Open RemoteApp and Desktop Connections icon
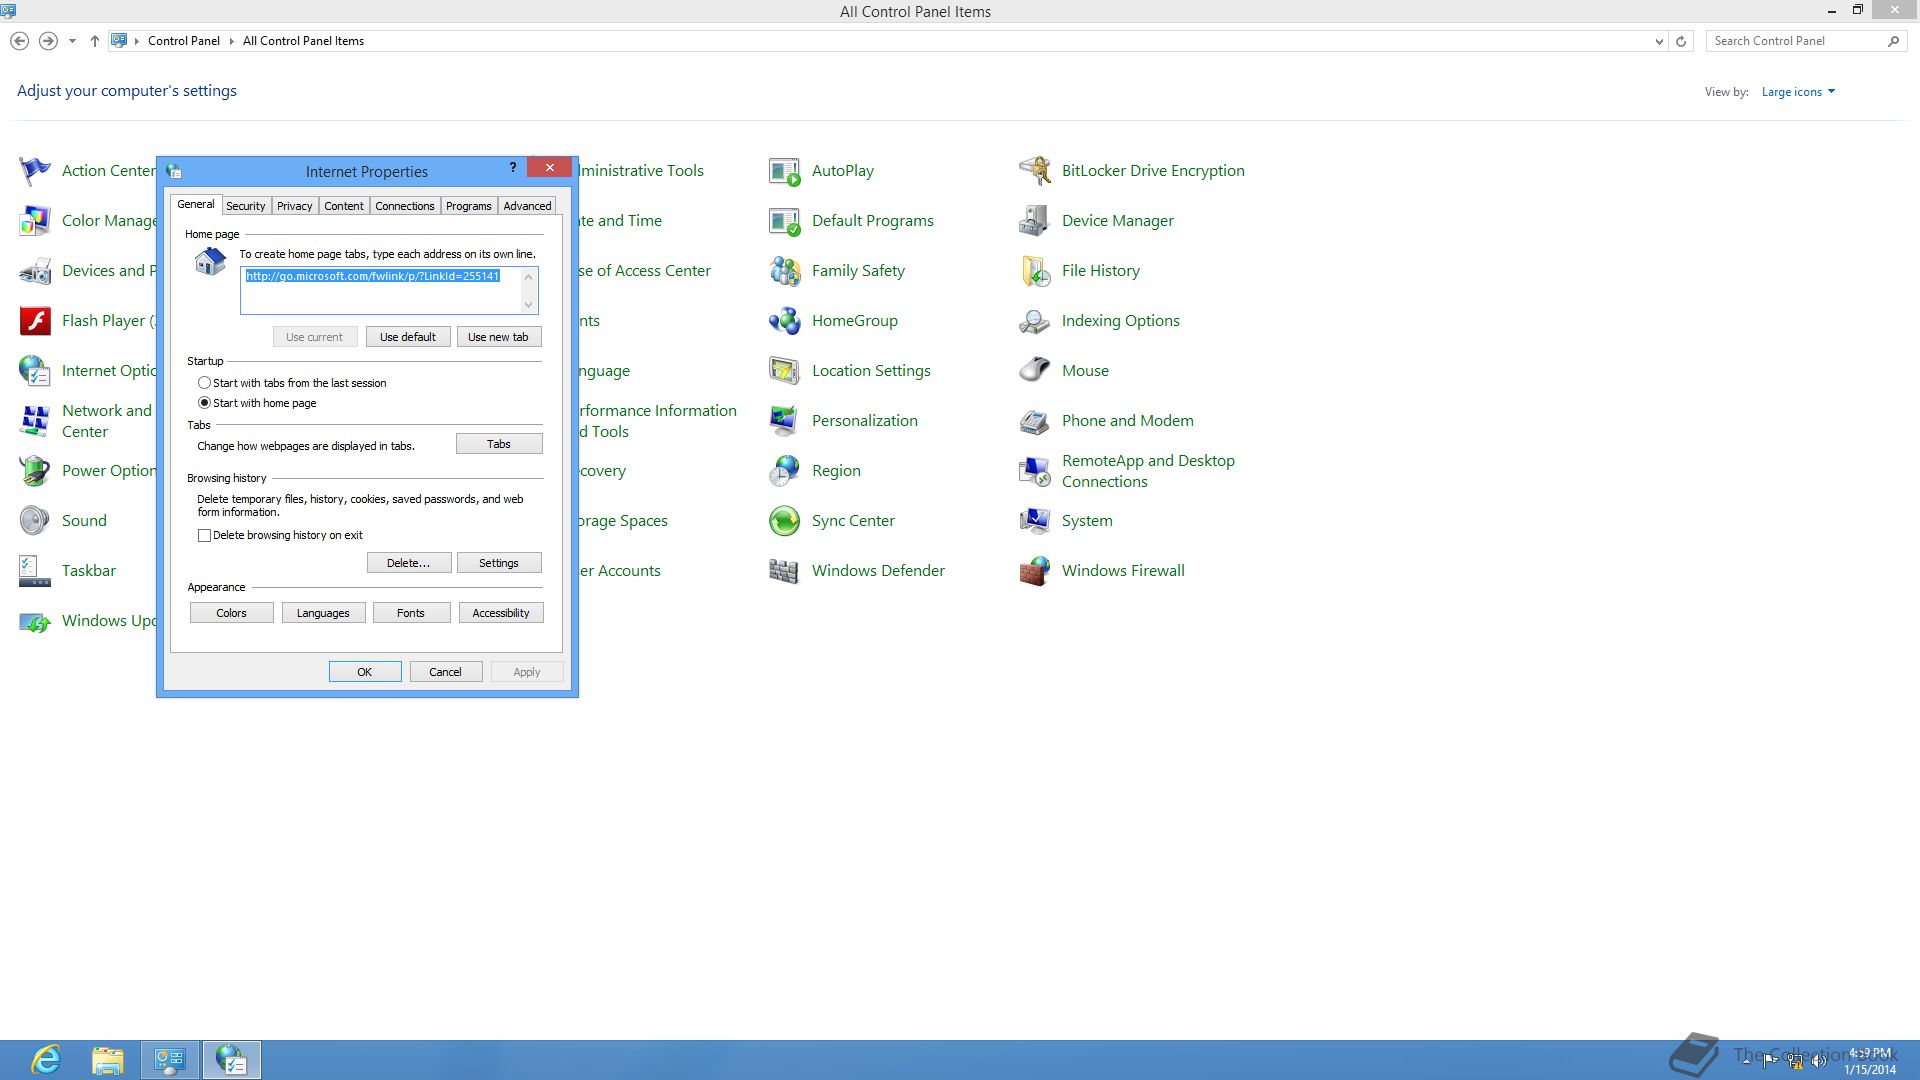Image resolution: width=1920 pixels, height=1080 pixels. [1035, 471]
